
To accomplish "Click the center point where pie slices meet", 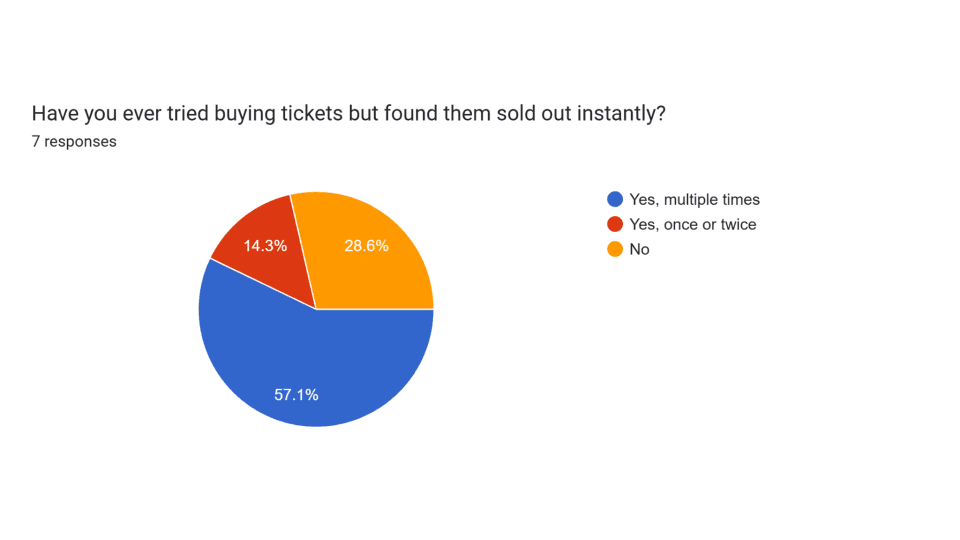I will [316, 309].
